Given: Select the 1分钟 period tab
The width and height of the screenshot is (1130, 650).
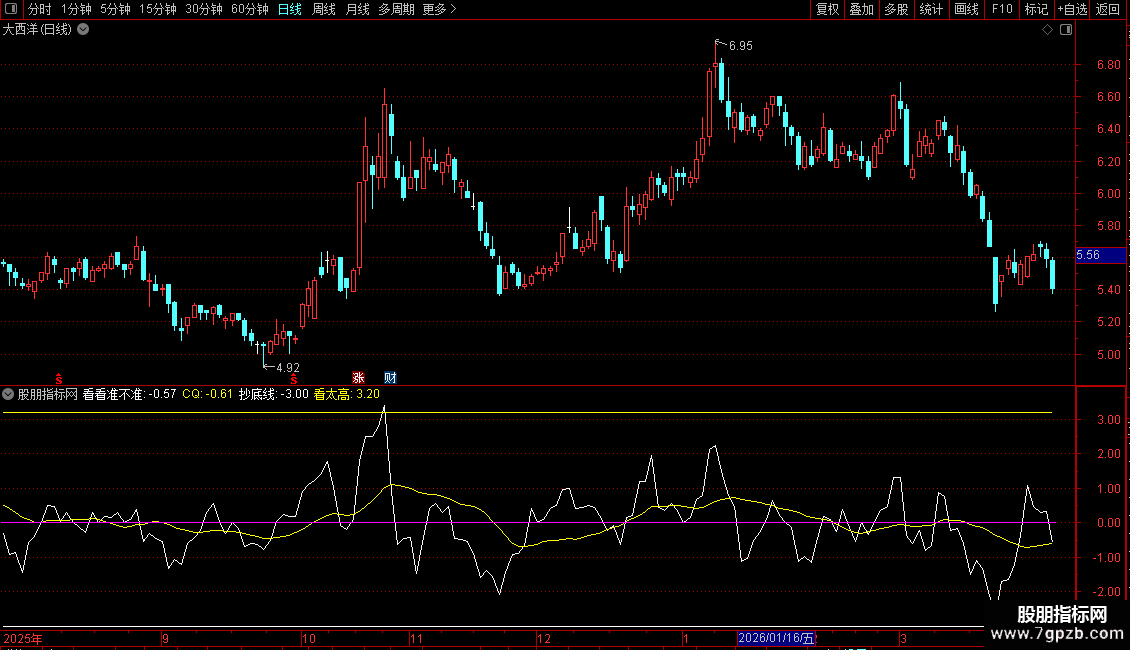Looking at the screenshot, I should (76, 9).
